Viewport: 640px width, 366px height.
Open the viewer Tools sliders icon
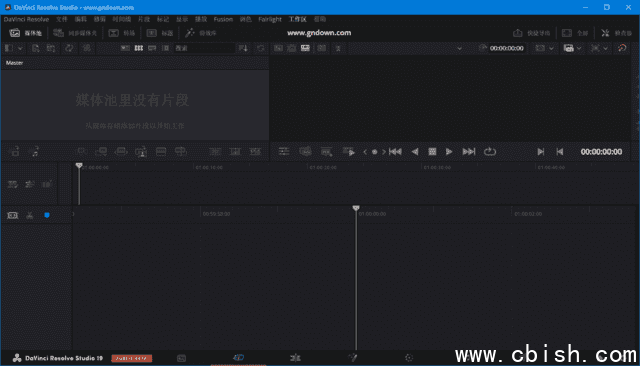tap(284, 152)
